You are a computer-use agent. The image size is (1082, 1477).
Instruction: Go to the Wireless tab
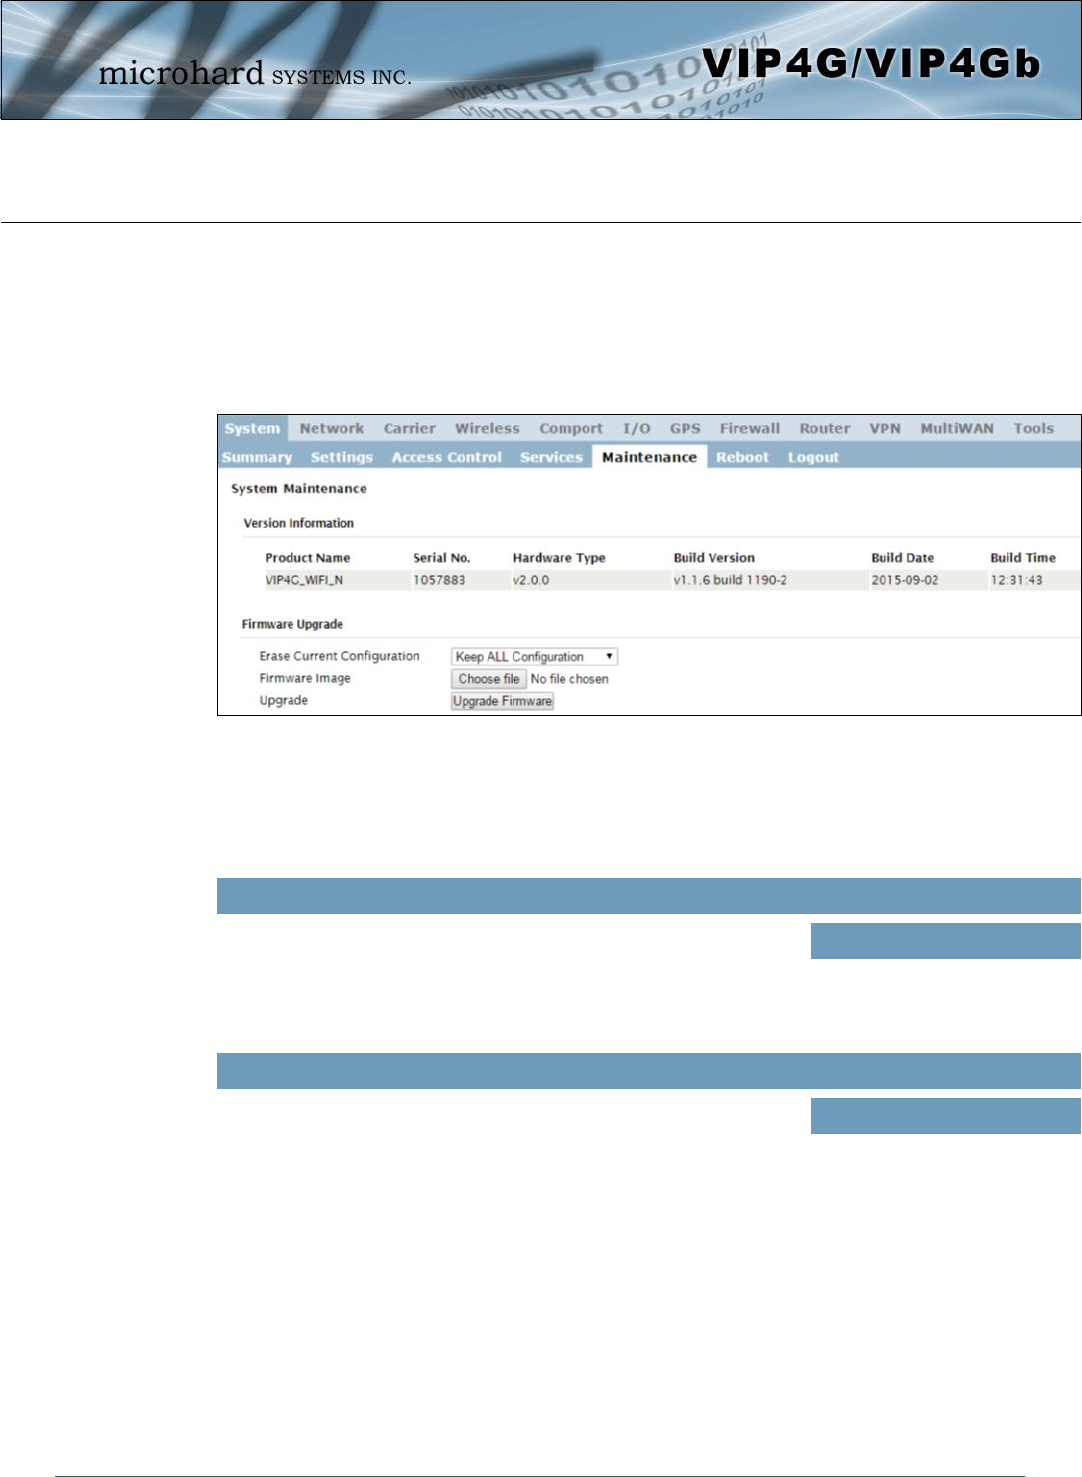click(487, 429)
